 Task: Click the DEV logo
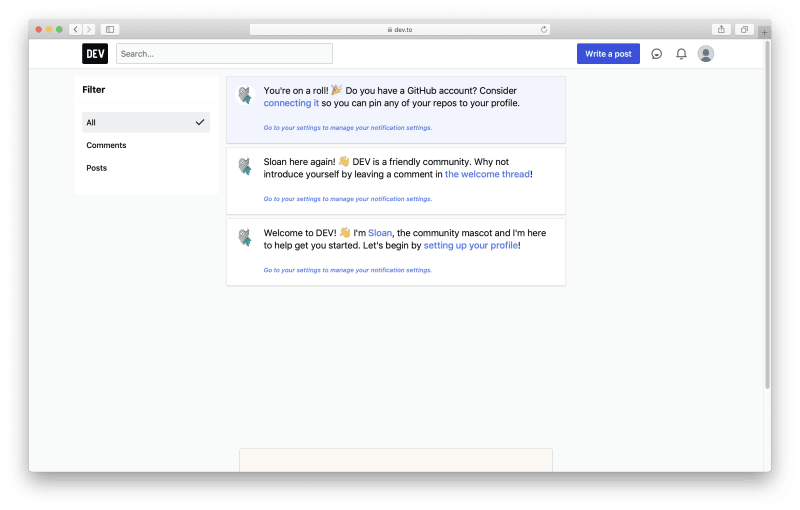point(95,54)
